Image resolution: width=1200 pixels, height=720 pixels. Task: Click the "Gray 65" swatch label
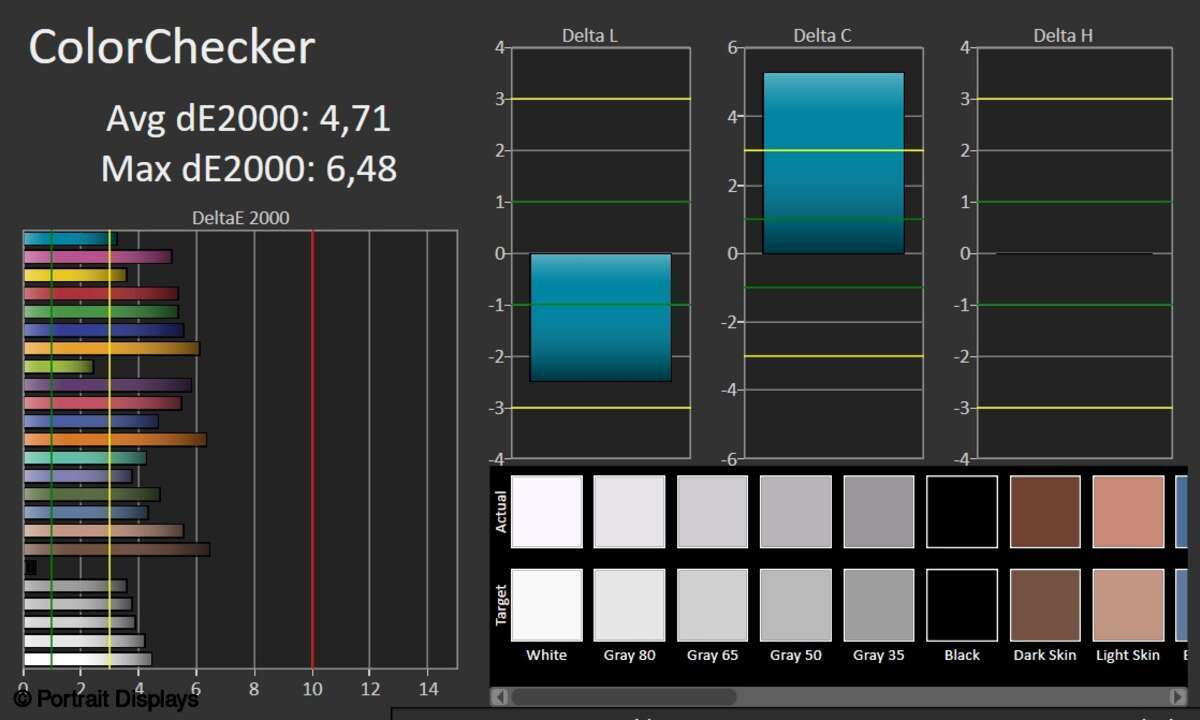point(712,655)
